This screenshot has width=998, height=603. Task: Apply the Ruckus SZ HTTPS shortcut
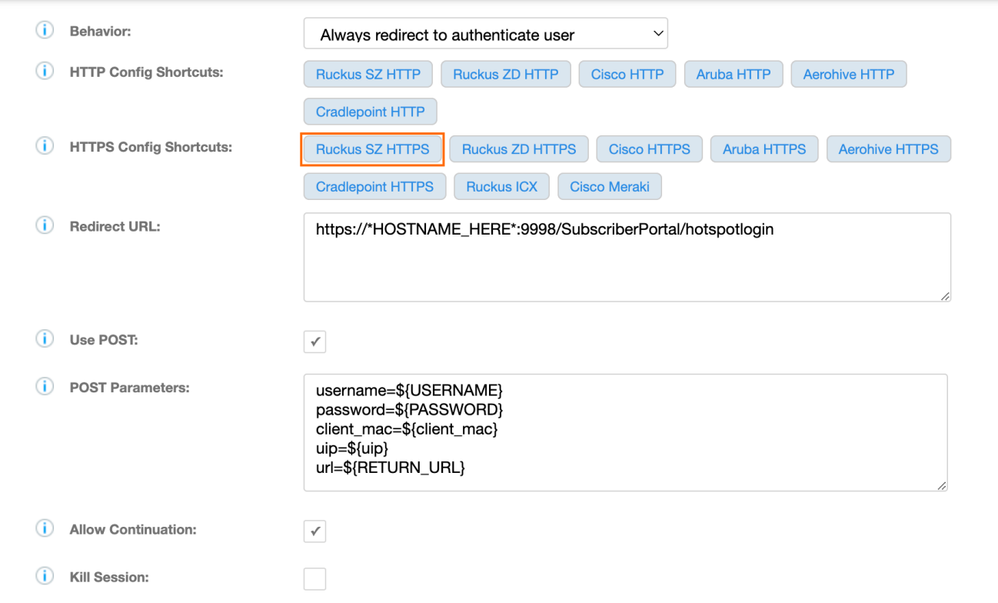(x=372, y=149)
